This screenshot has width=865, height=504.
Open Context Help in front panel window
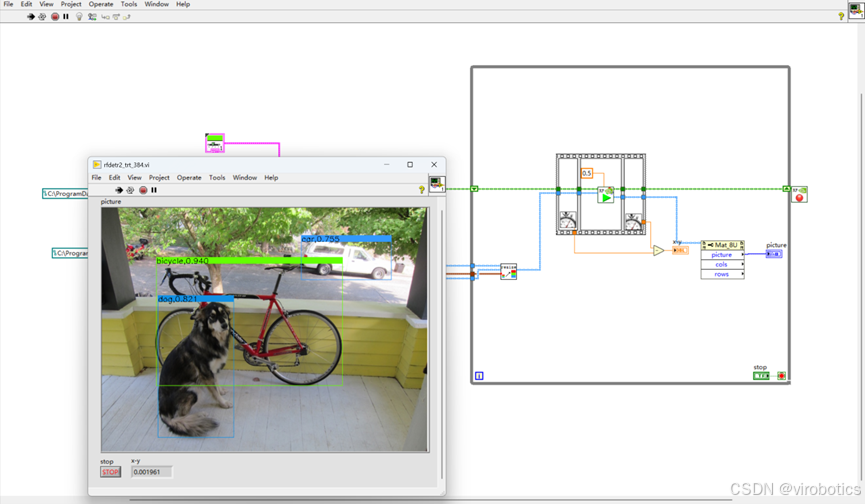[421, 190]
